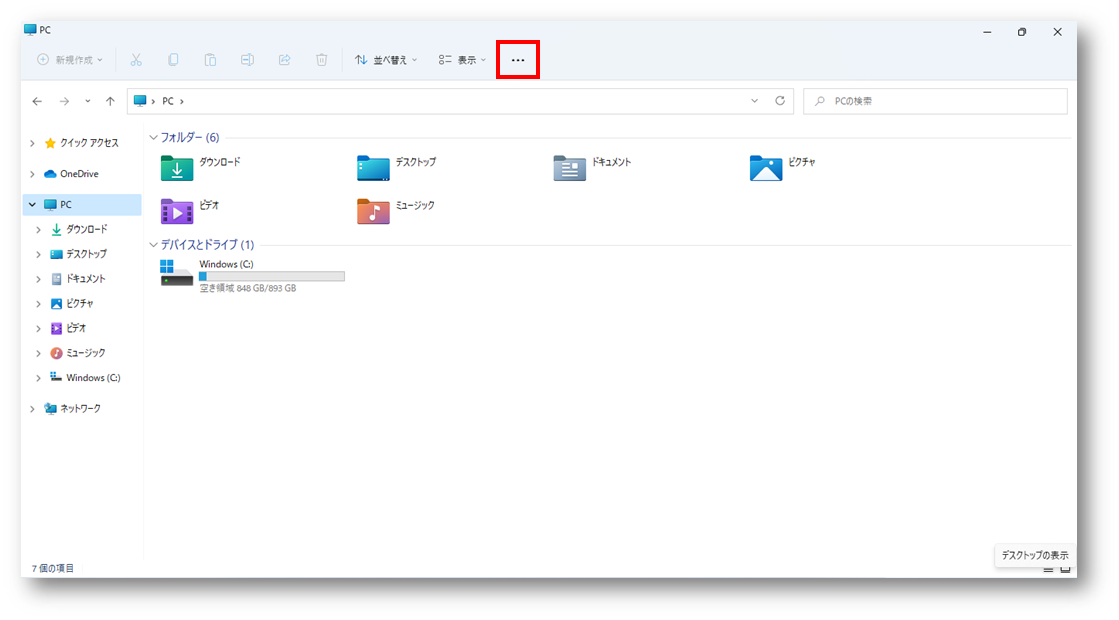1119x620 pixels.
Task: Click the Cut scissors icon
Action: (136, 60)
